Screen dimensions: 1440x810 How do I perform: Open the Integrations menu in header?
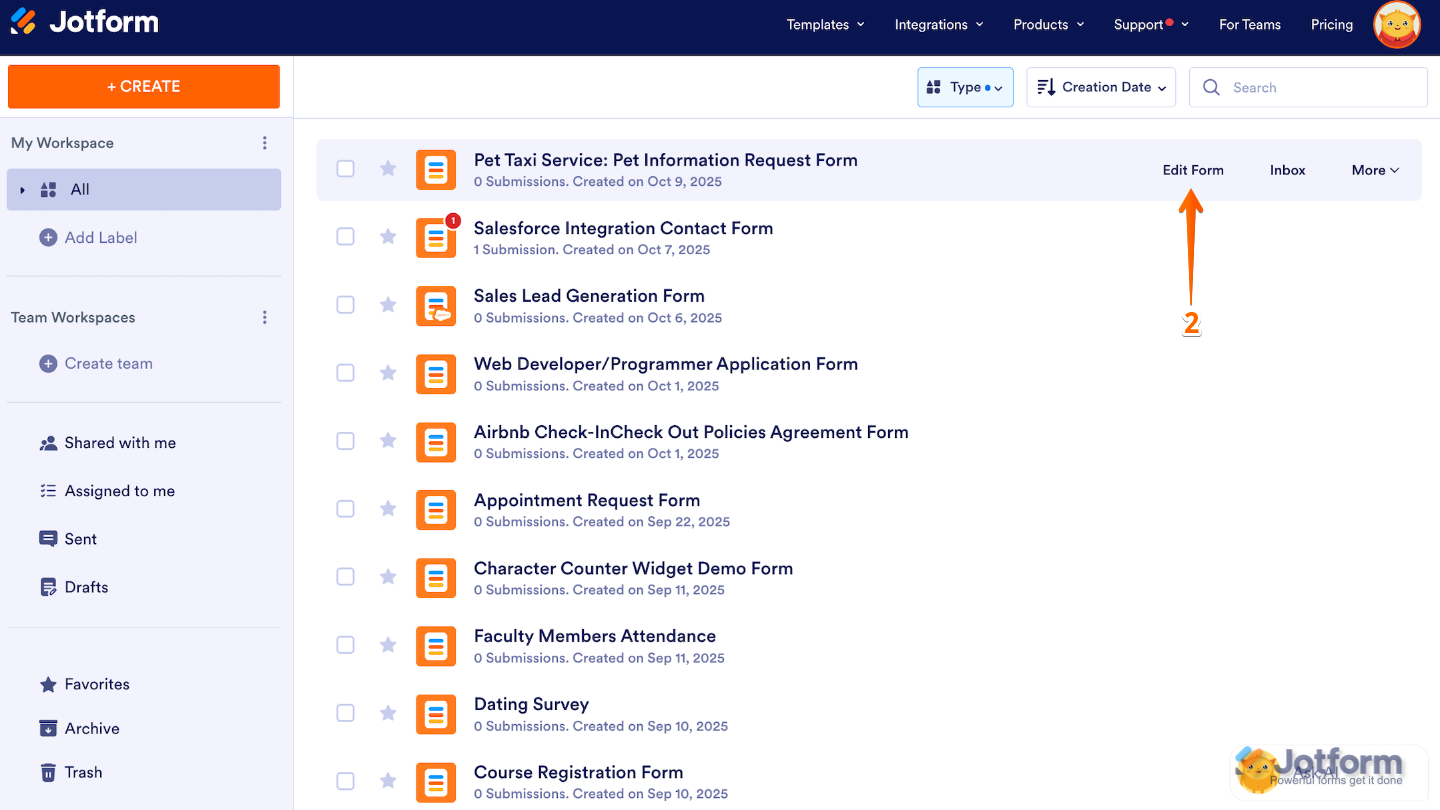point(938,25)
